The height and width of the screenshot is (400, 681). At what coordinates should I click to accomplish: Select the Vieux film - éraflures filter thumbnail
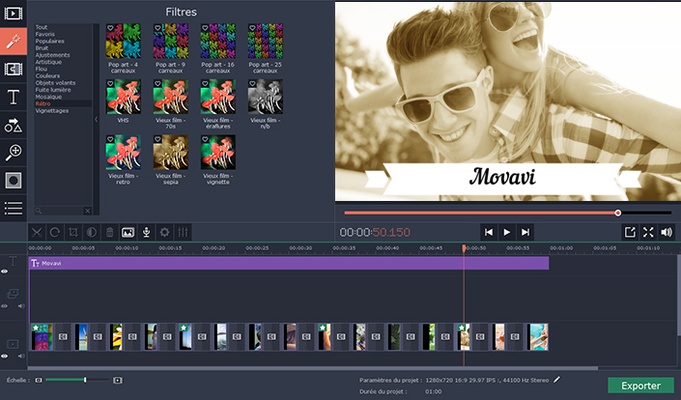(x=218, y=97)
